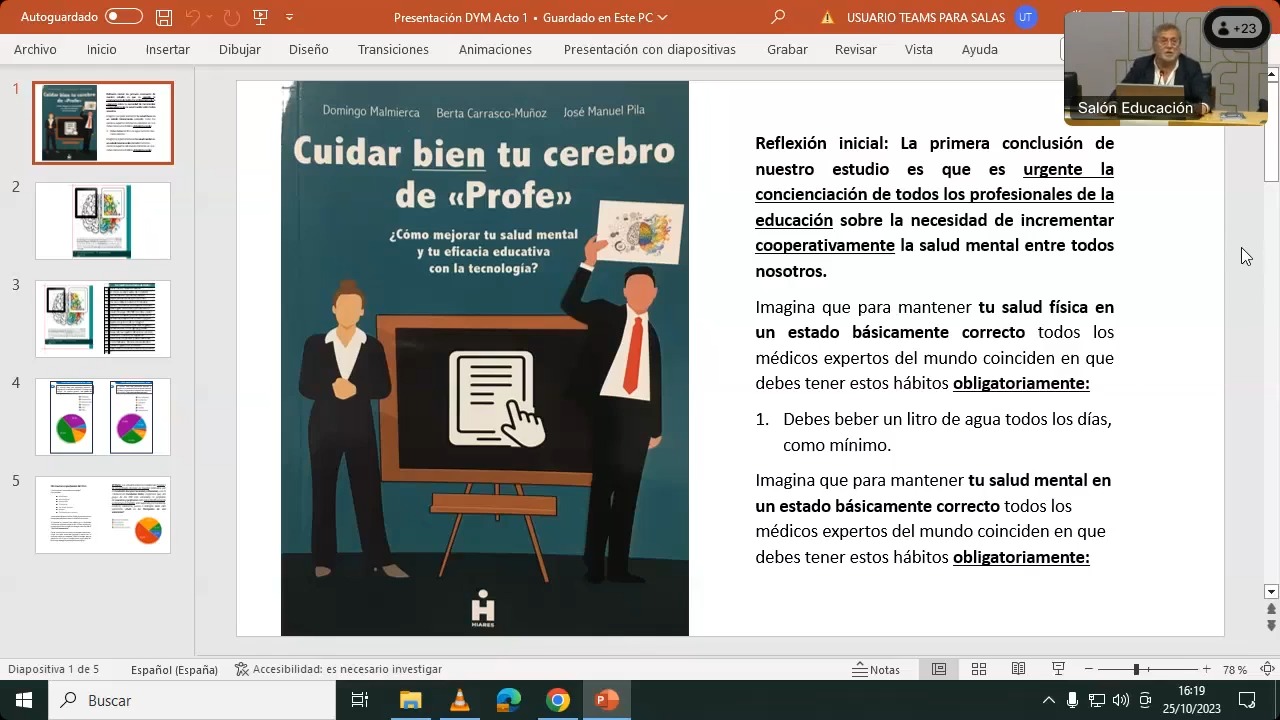Click the taskbar Buscar search box

point(192,700)
